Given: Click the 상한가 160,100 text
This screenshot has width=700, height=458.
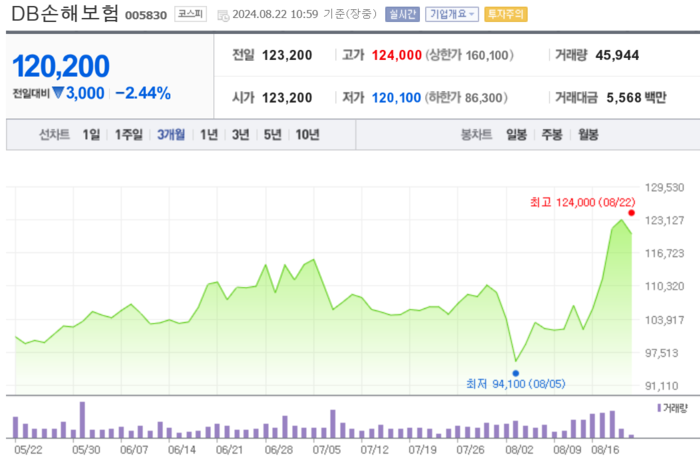Looking at the screenshot, I should pyautogui.click(x=469, y=55).
